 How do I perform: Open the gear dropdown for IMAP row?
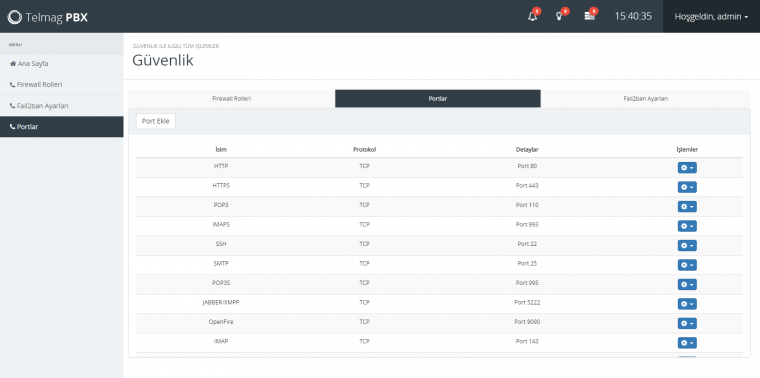(x=687, y=343)
